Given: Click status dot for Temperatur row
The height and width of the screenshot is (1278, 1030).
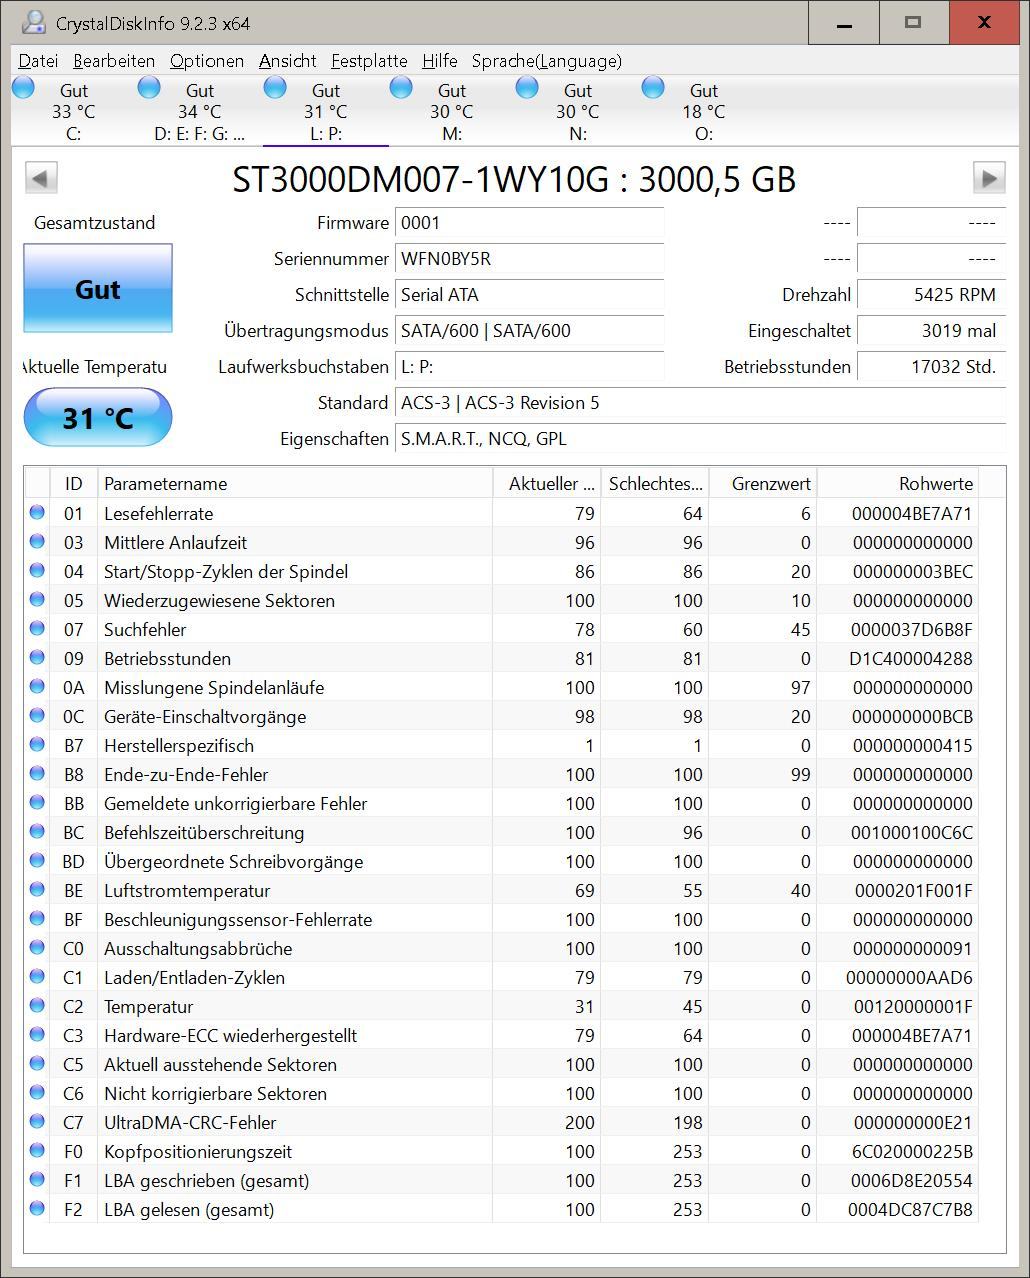Looking at the screenshot, I should pyautogui.click(x=37, y=1005).
